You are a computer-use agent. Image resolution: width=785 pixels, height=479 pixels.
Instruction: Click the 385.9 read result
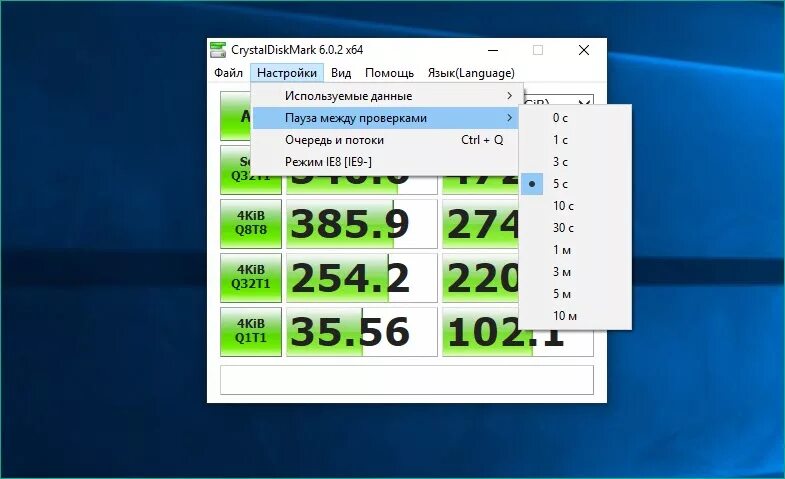[361, 223]
